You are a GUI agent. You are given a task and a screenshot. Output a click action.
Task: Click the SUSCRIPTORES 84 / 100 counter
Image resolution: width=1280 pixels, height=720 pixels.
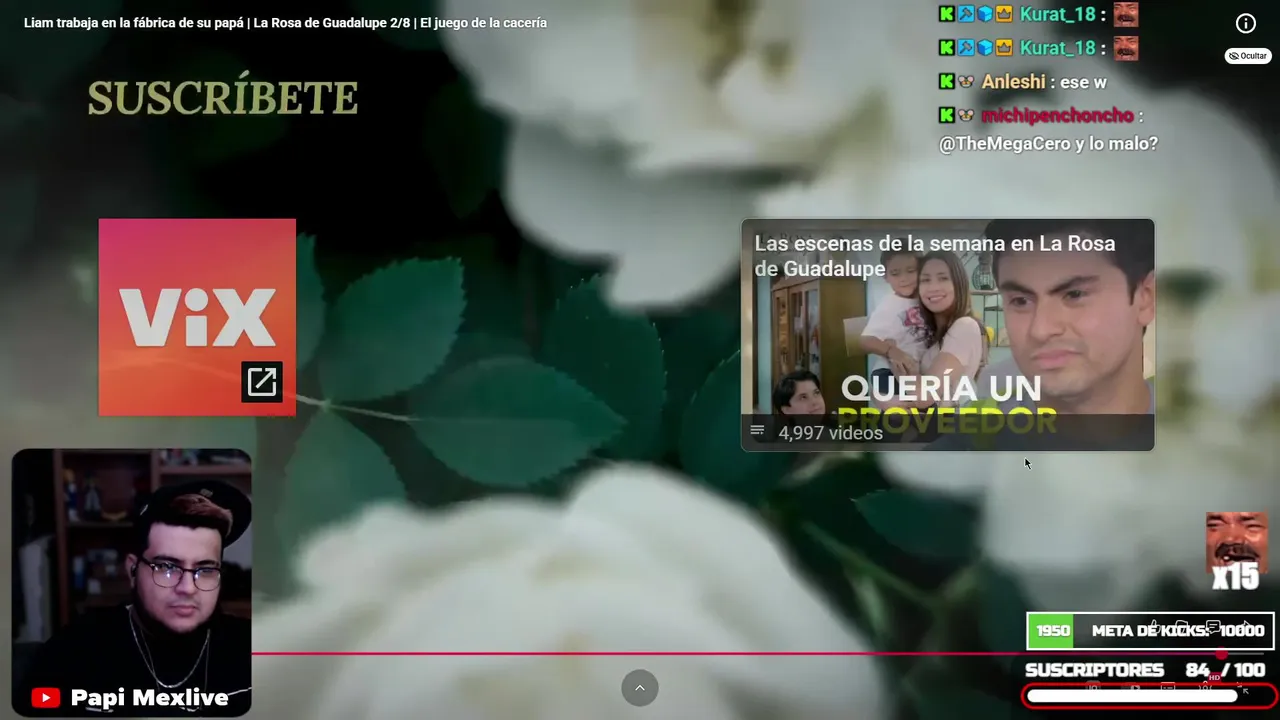point(1145,670)
